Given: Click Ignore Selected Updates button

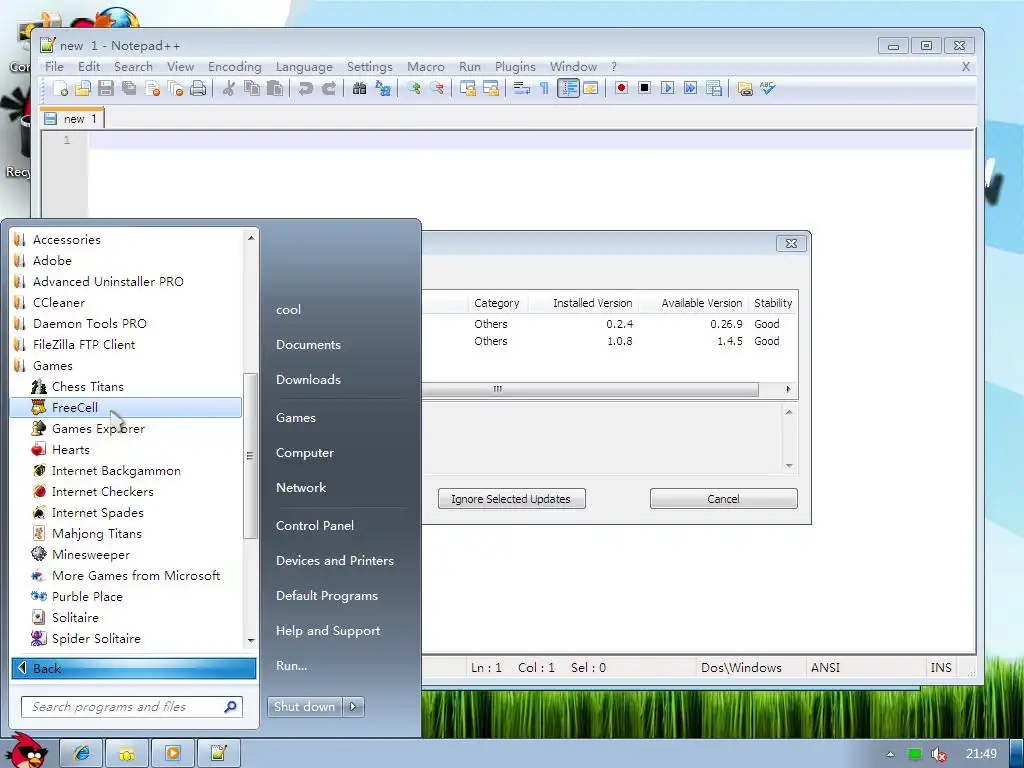Looking at the screenshot, I should 511,499.
